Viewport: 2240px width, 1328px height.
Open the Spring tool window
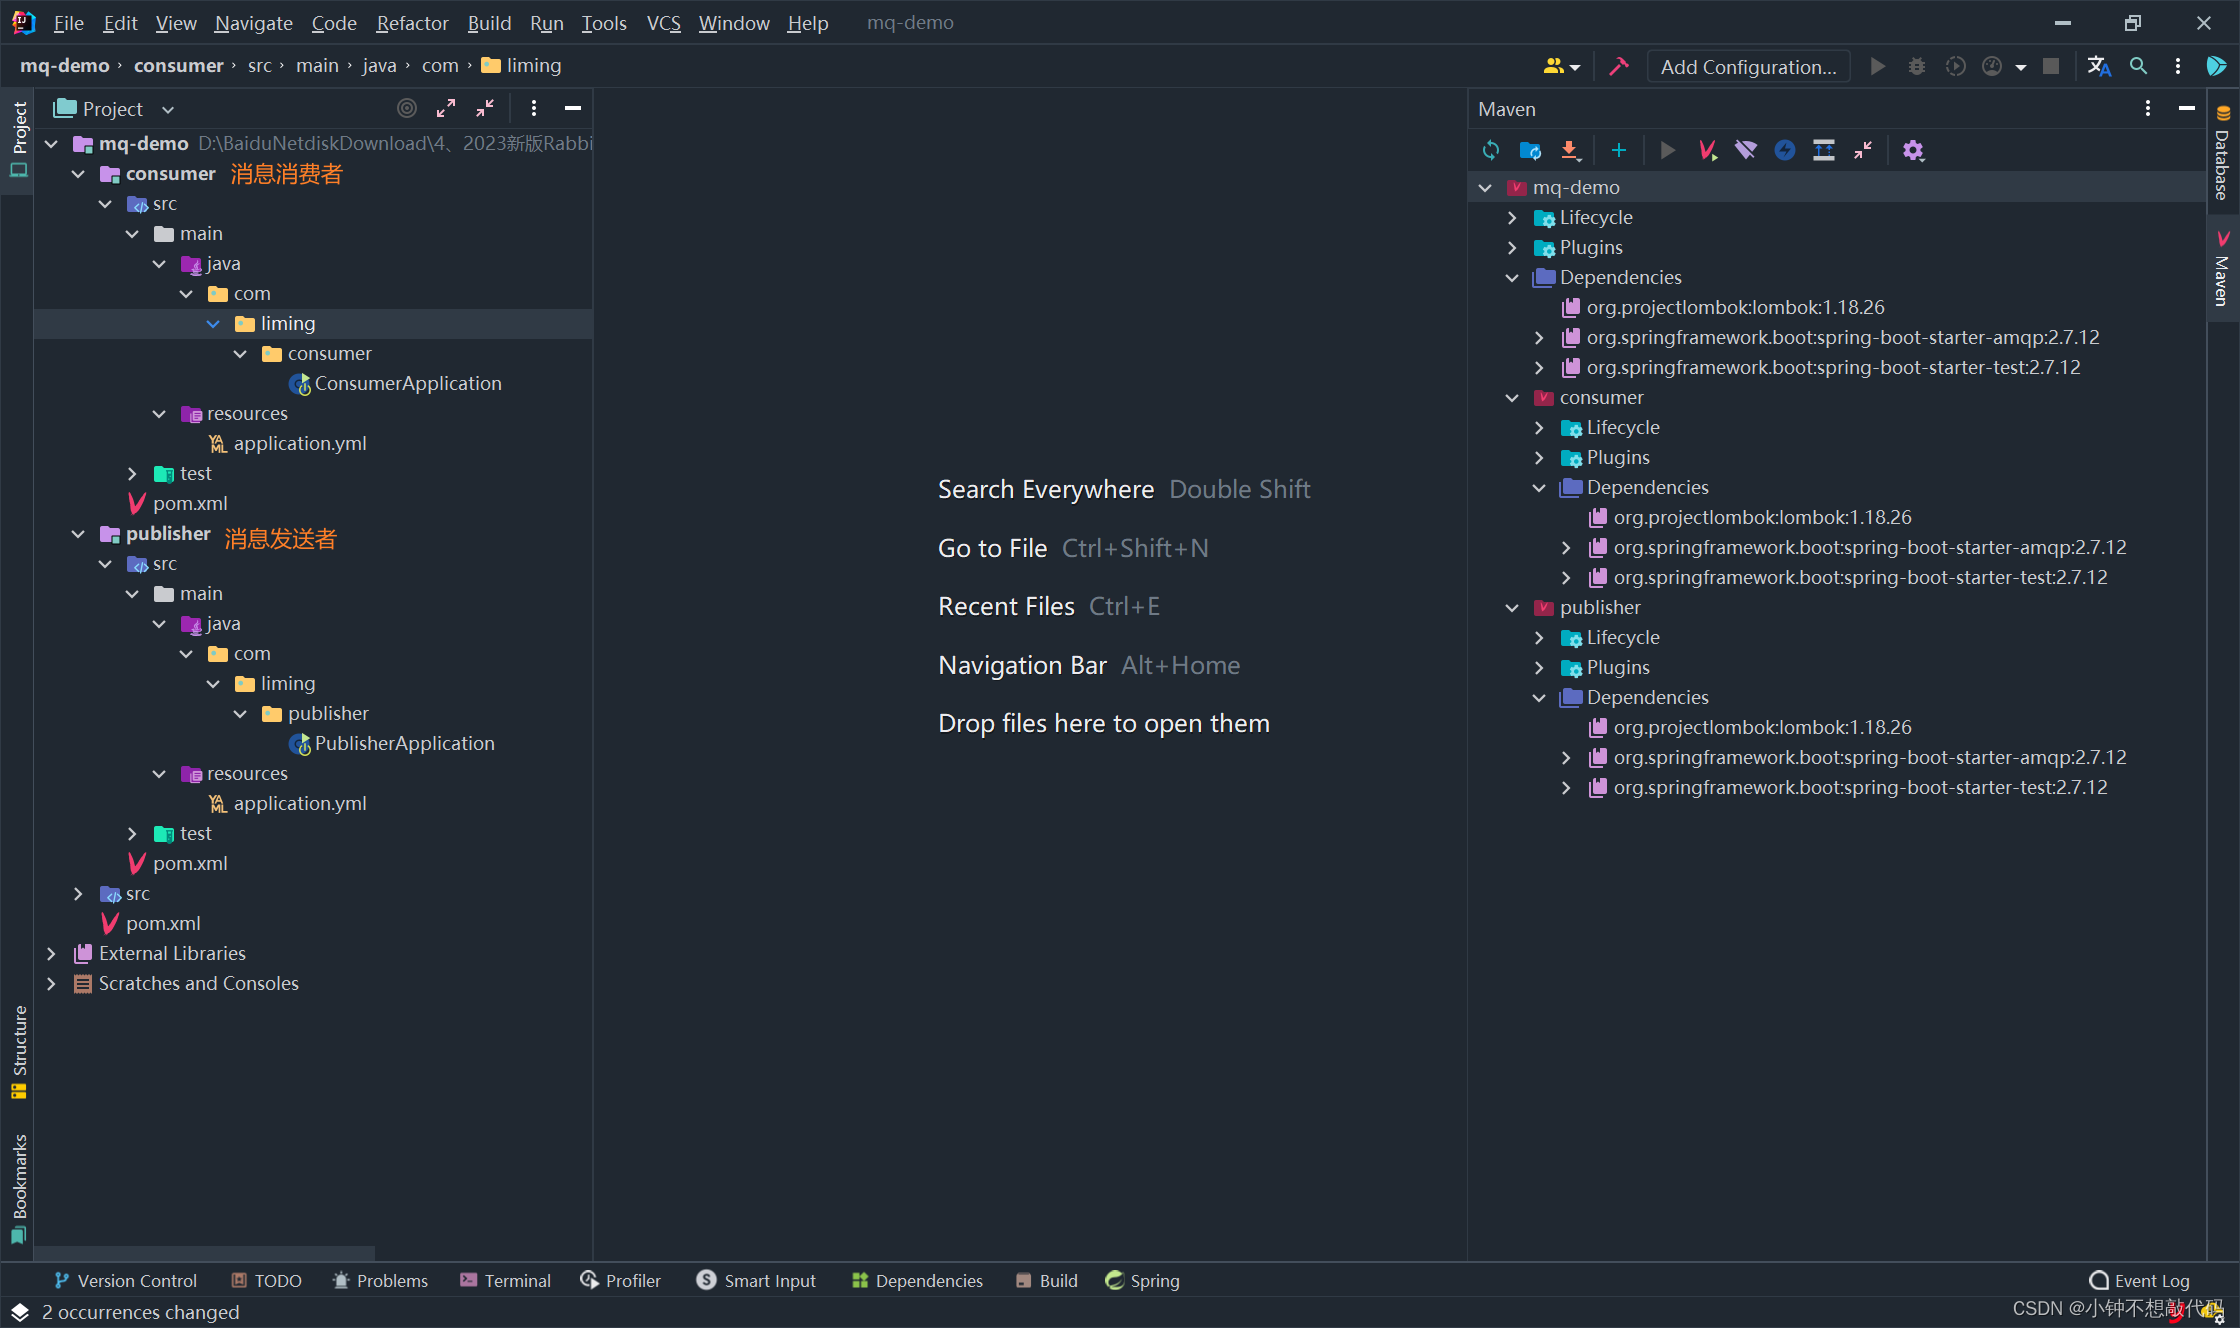1142,1281
